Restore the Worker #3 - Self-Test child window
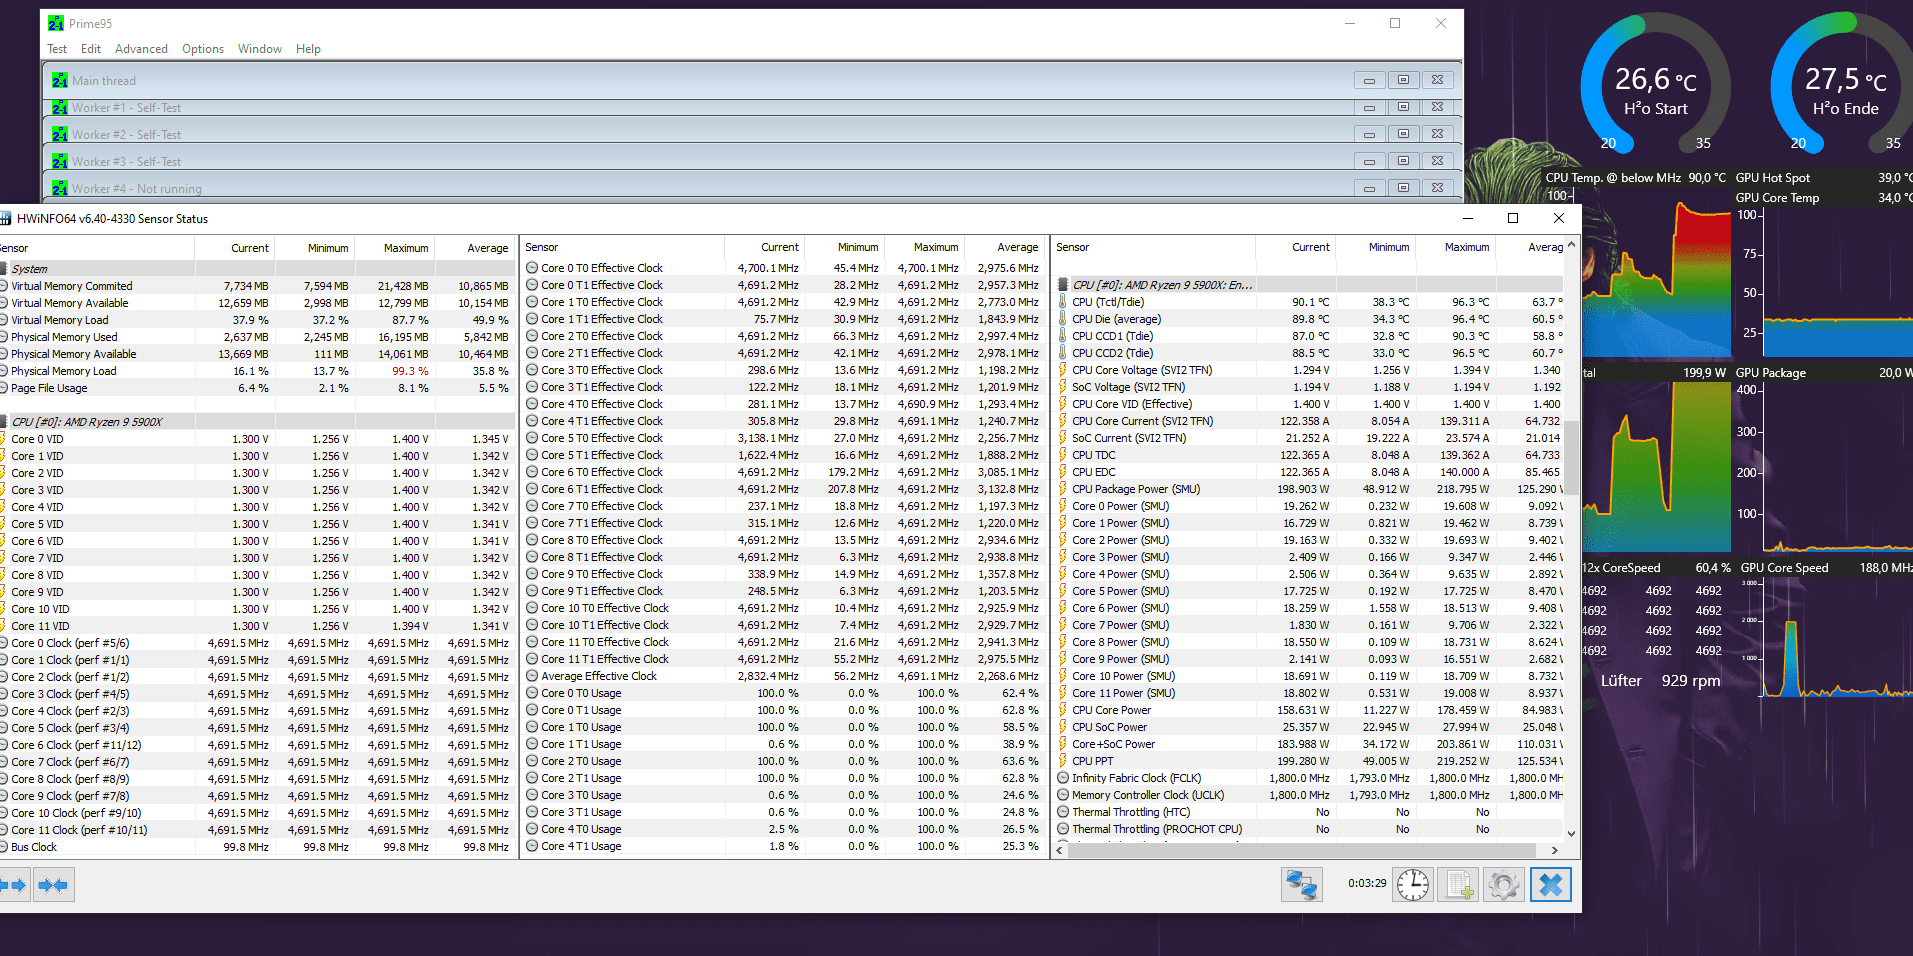 [1403, 161]
